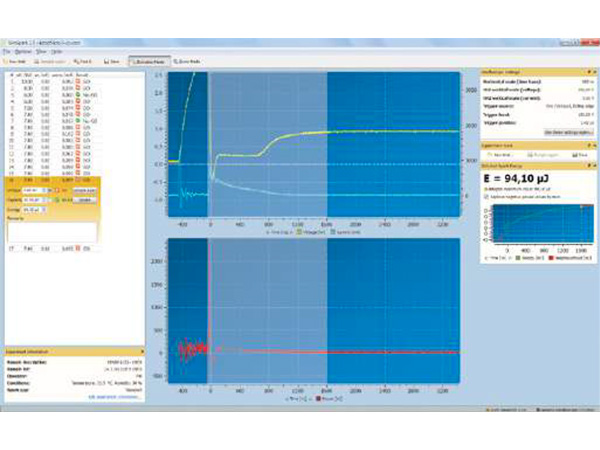This screenshot has width=600, height=450.
Task: Open the File menu
Action: (x=6, y=50)
